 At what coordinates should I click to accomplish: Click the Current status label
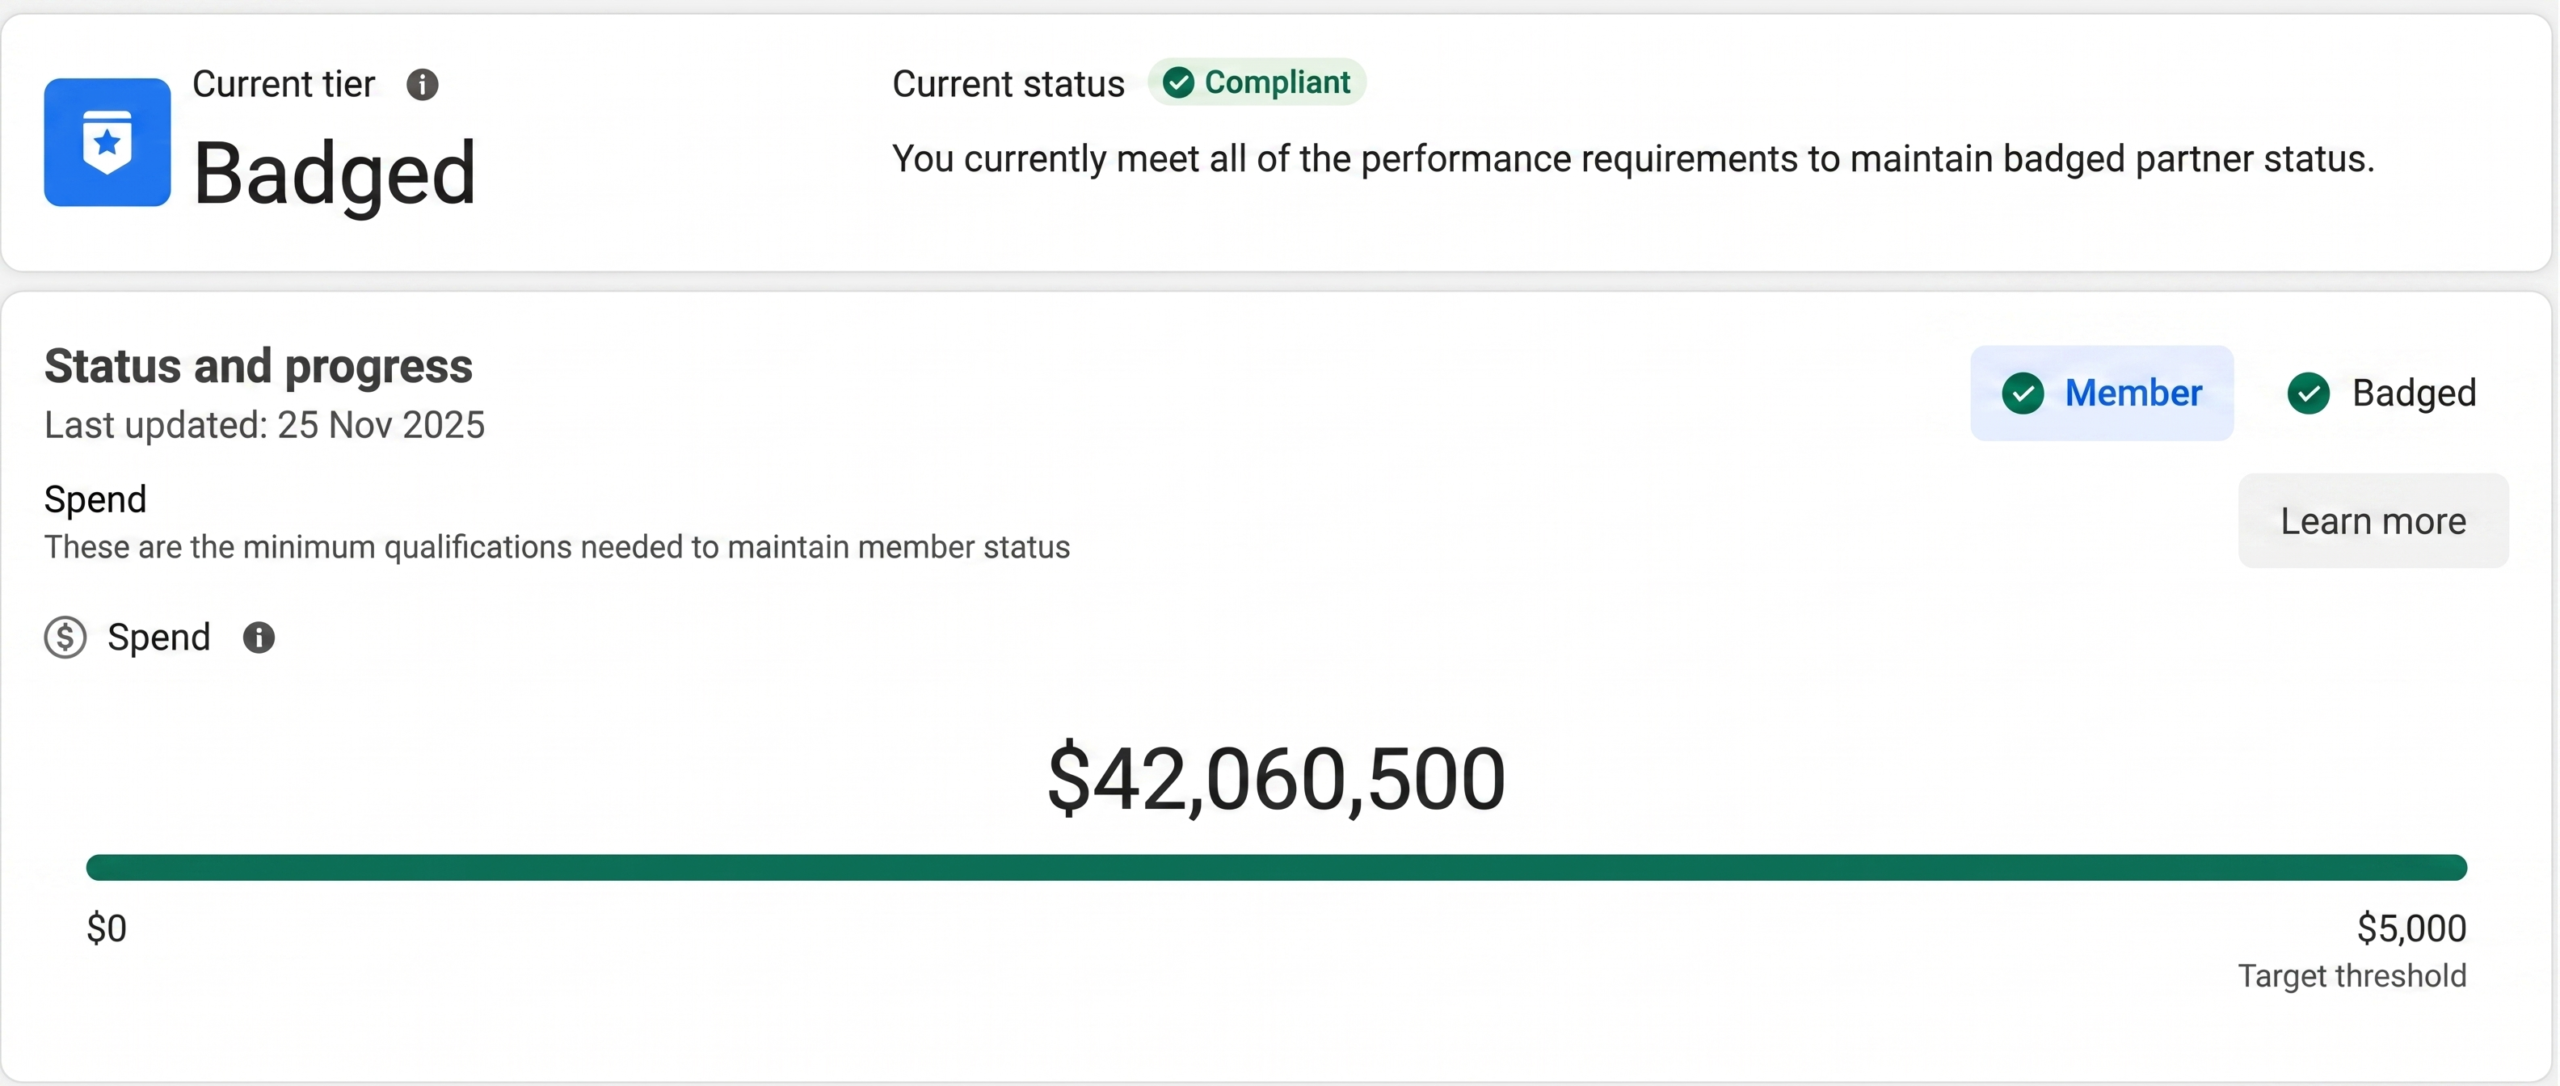click(x=1008, y=84)
